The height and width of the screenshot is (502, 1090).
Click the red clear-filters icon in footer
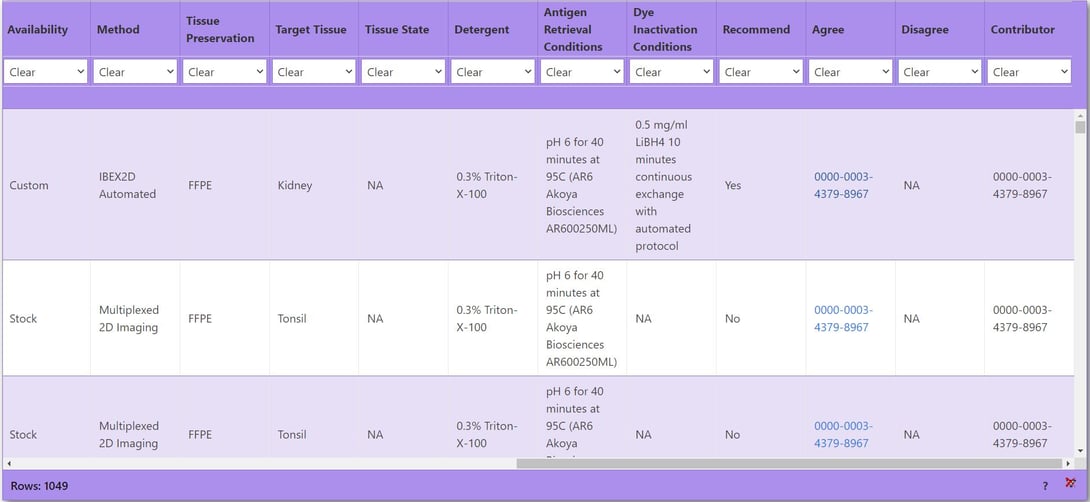click(x=1071, y=483)
